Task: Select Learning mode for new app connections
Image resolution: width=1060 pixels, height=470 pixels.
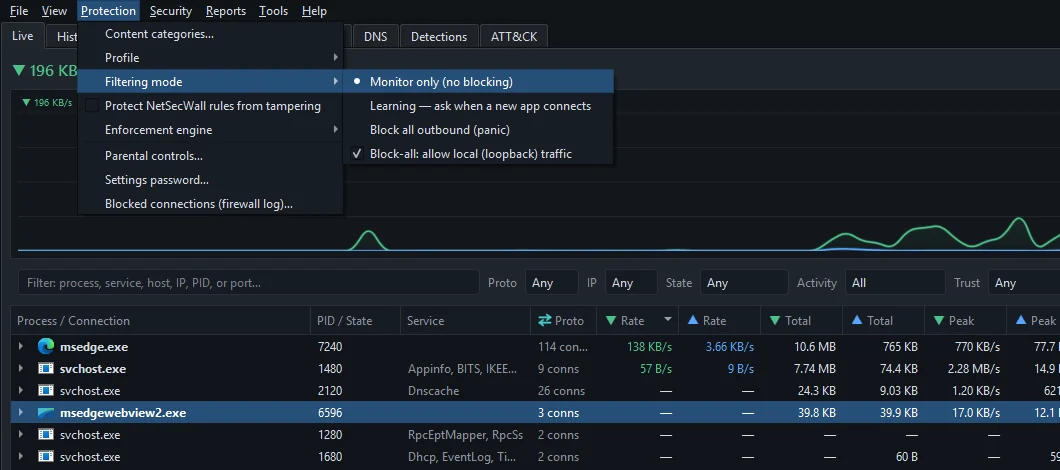Action: coord(478,106)
